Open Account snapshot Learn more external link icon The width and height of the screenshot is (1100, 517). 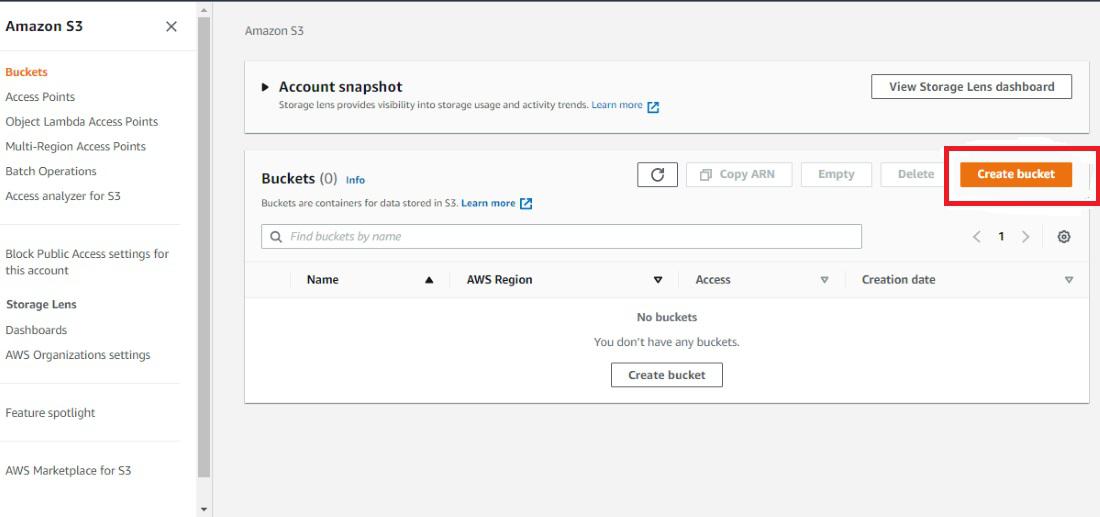coord(653,107)
